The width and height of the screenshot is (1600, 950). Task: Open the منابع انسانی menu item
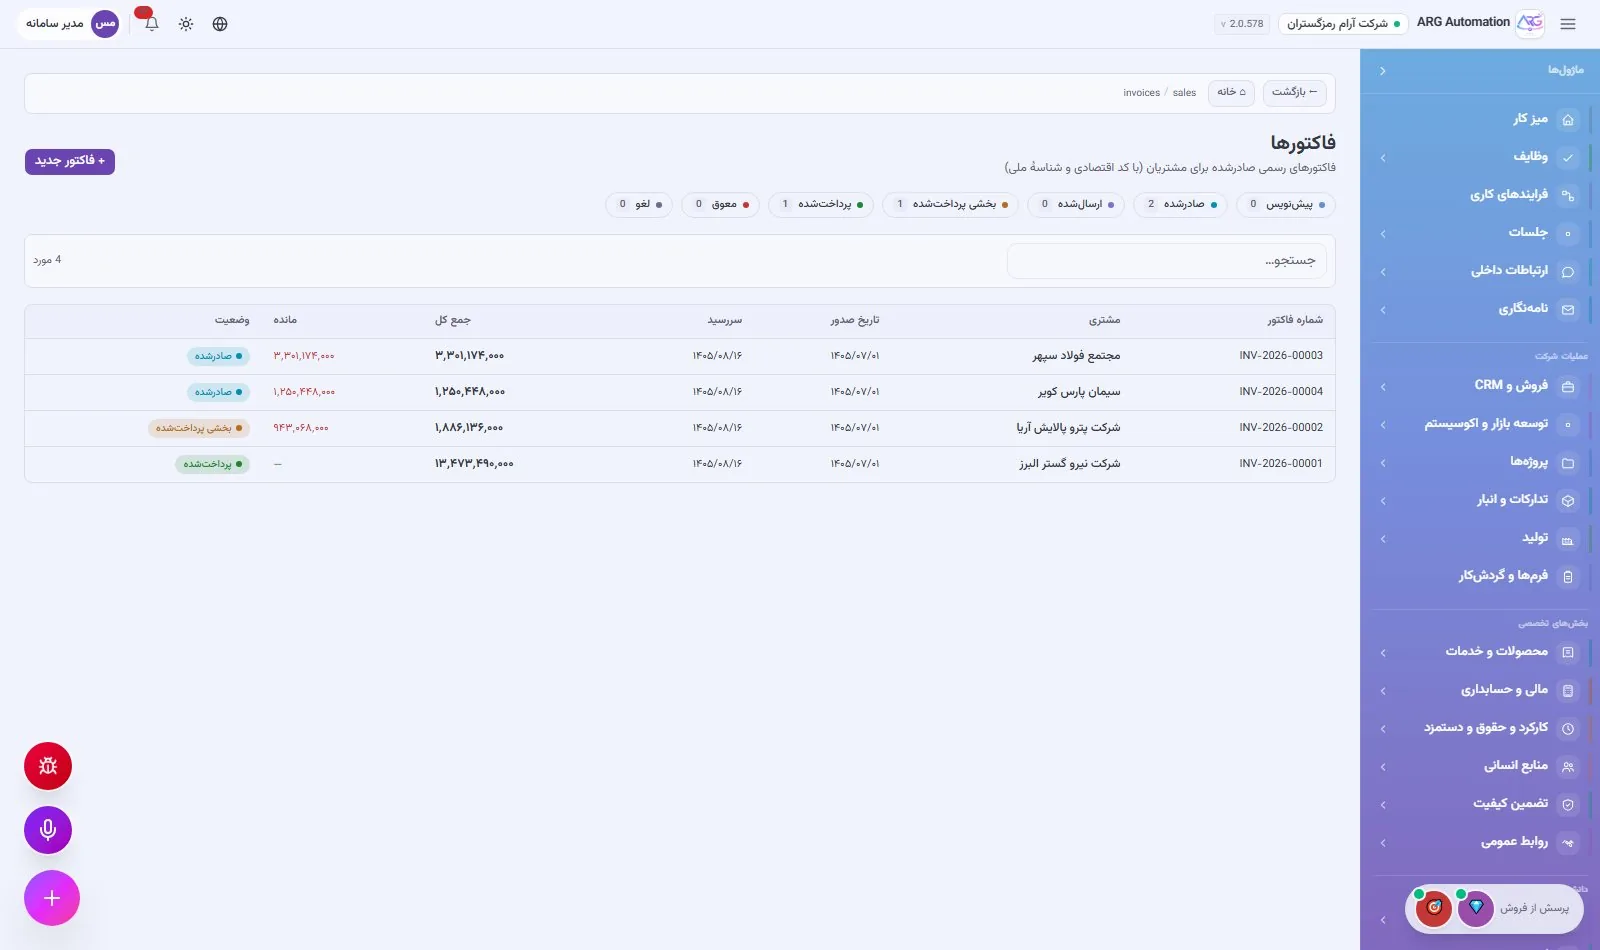1477,766
